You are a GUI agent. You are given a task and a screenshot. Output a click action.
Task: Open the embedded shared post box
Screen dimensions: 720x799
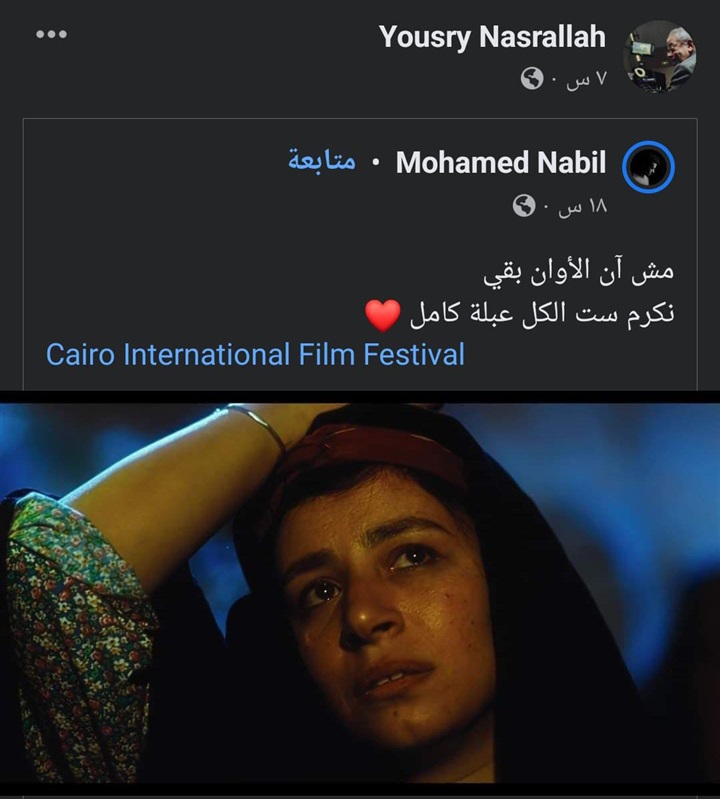(x=360, y=255)
